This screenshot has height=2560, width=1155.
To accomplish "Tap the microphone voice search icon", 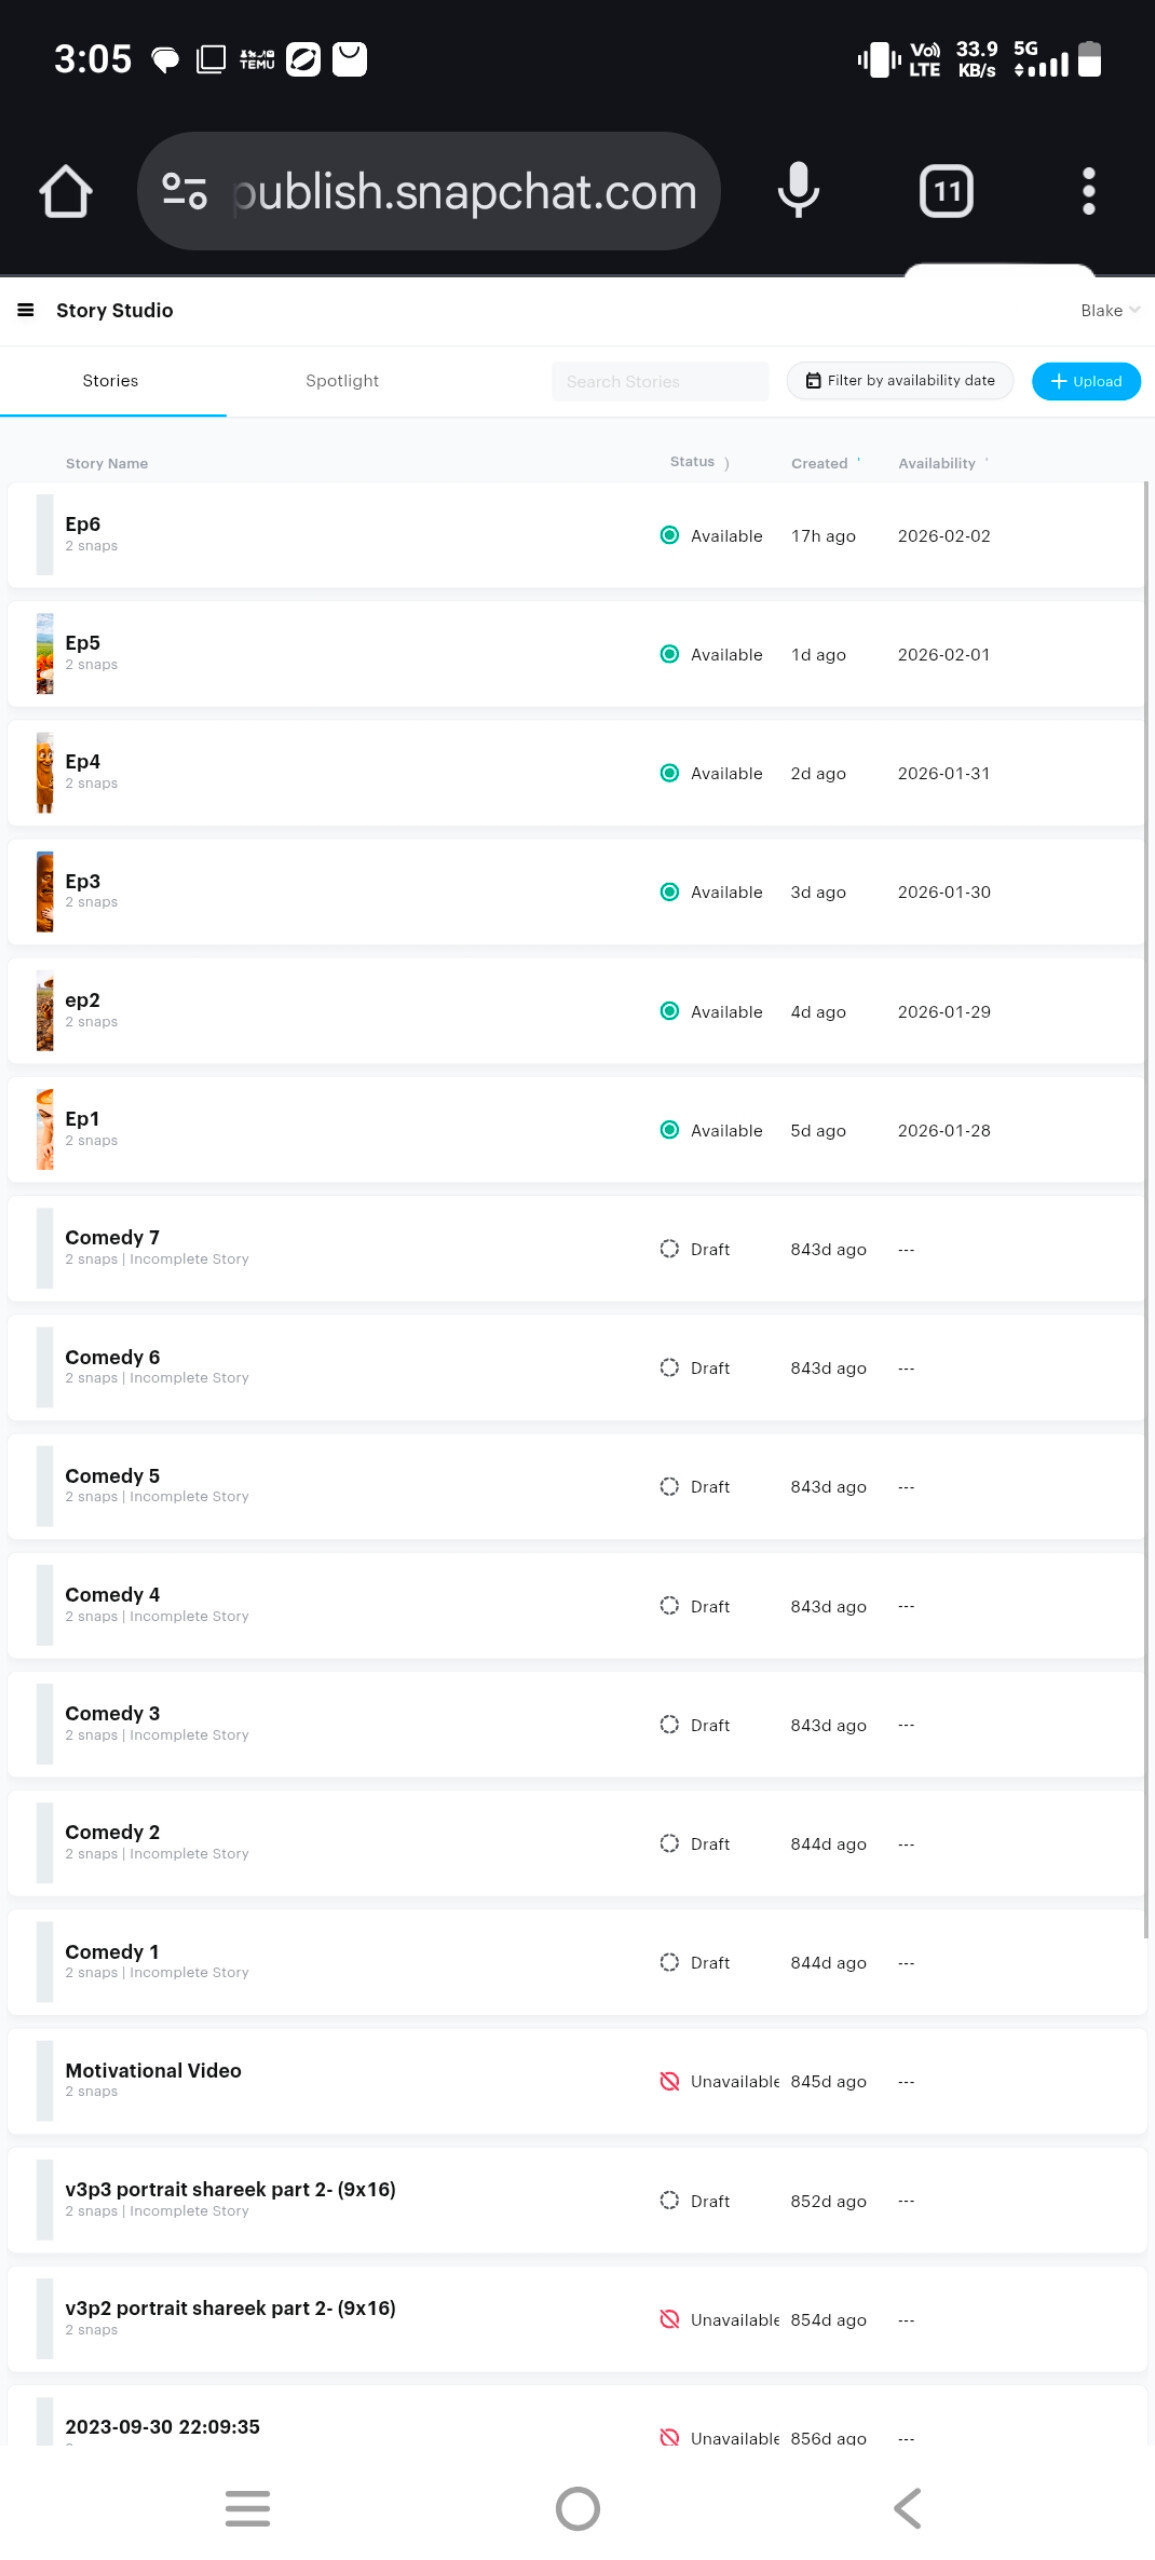I will pyautogui.click(x=798, y=190).
